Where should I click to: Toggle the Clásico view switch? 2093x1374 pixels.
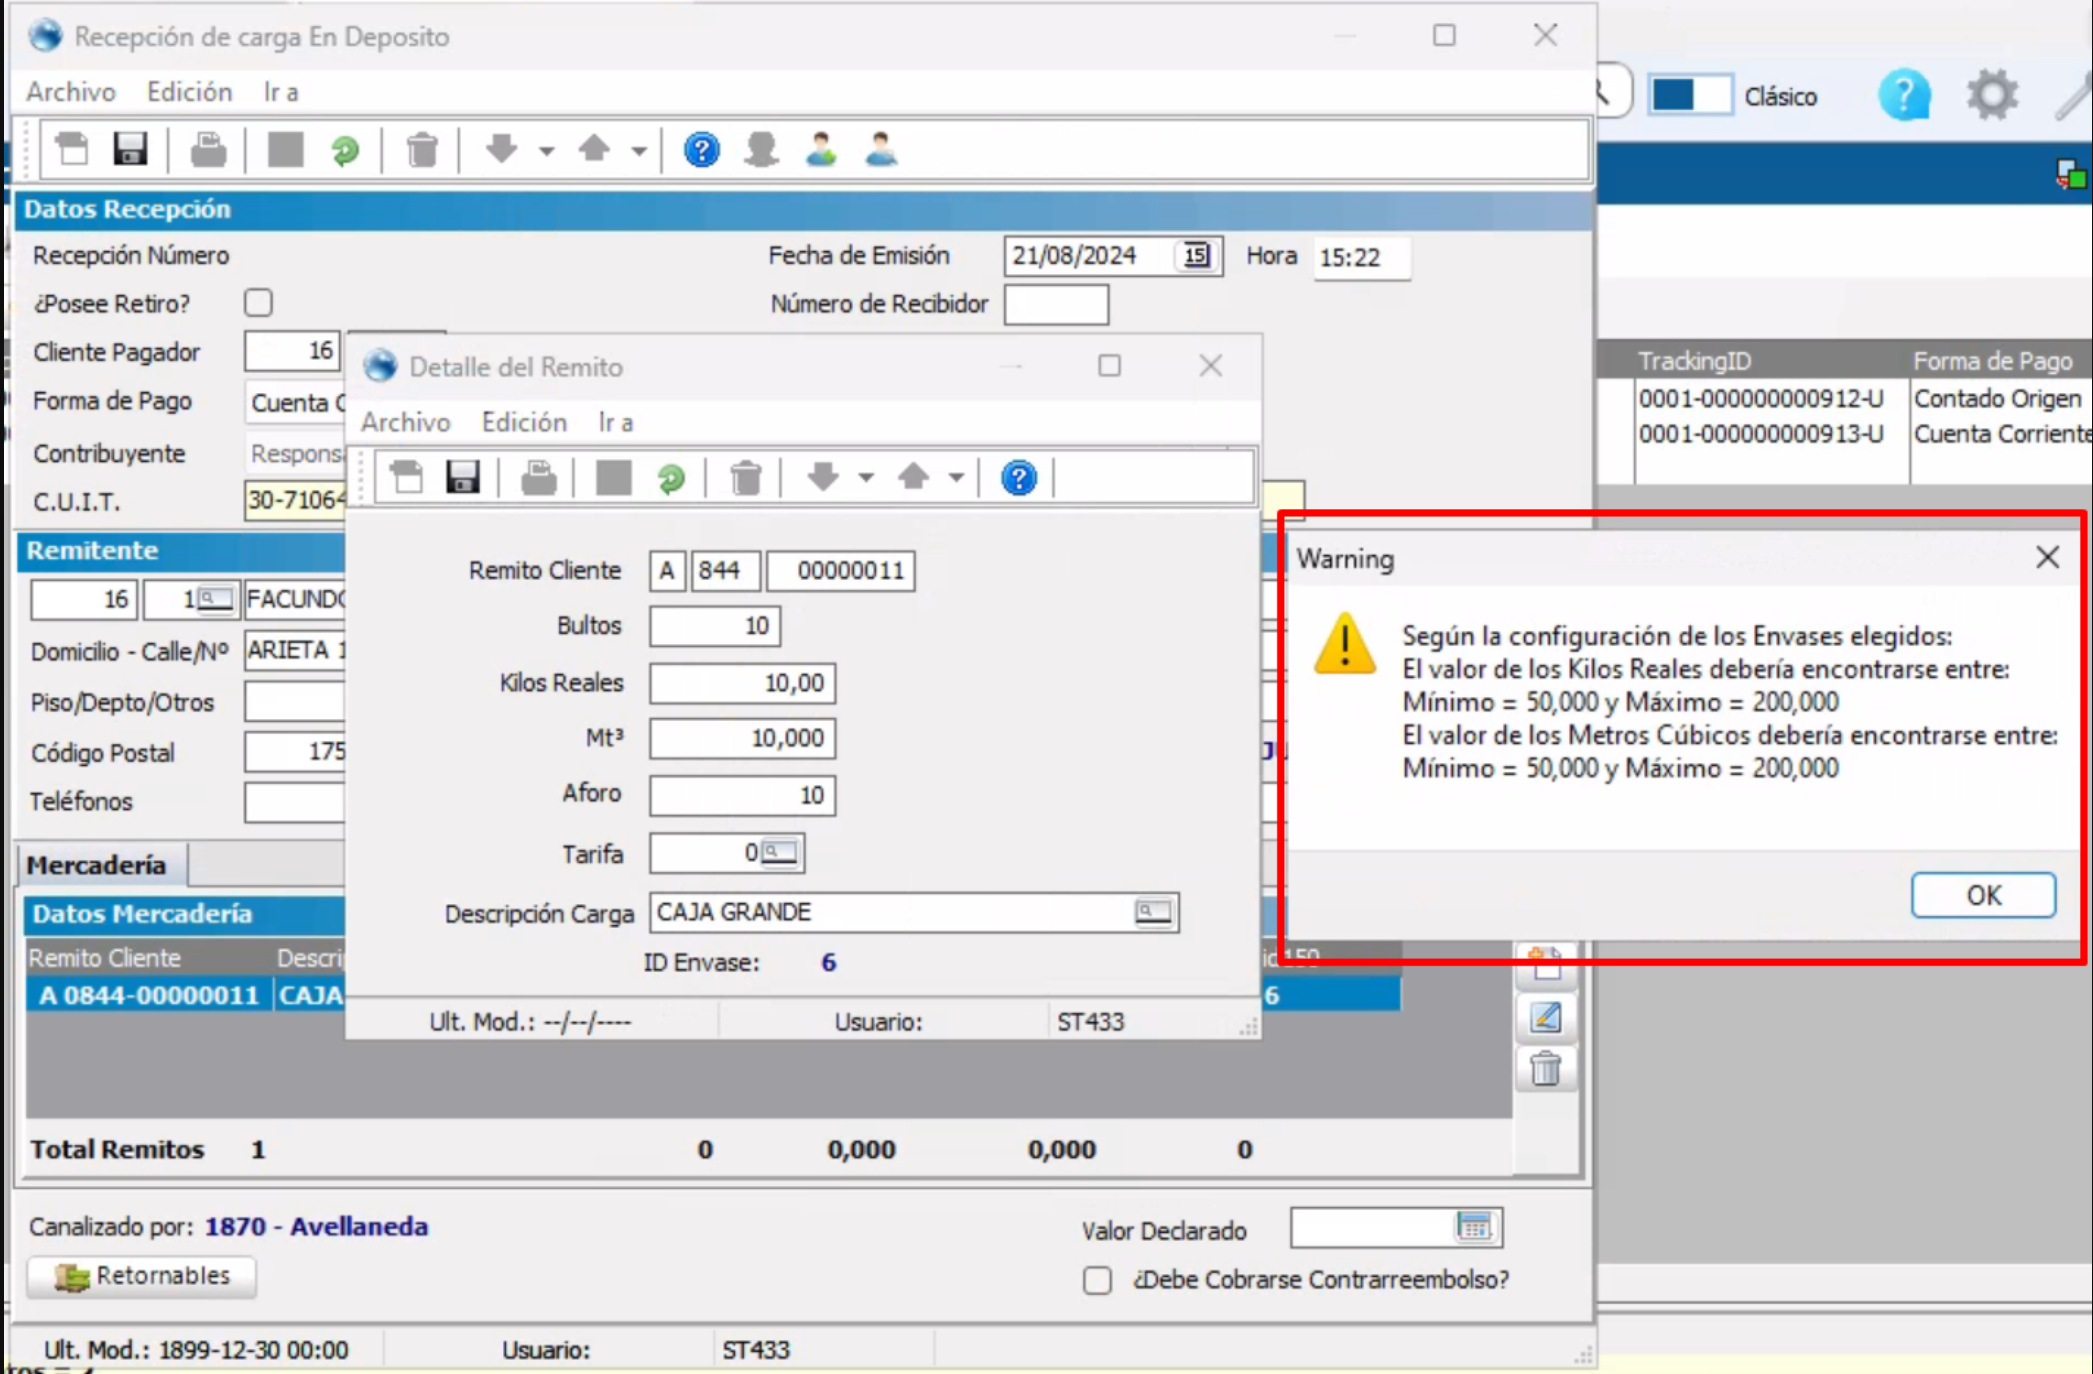click(x=1689, y=96)
